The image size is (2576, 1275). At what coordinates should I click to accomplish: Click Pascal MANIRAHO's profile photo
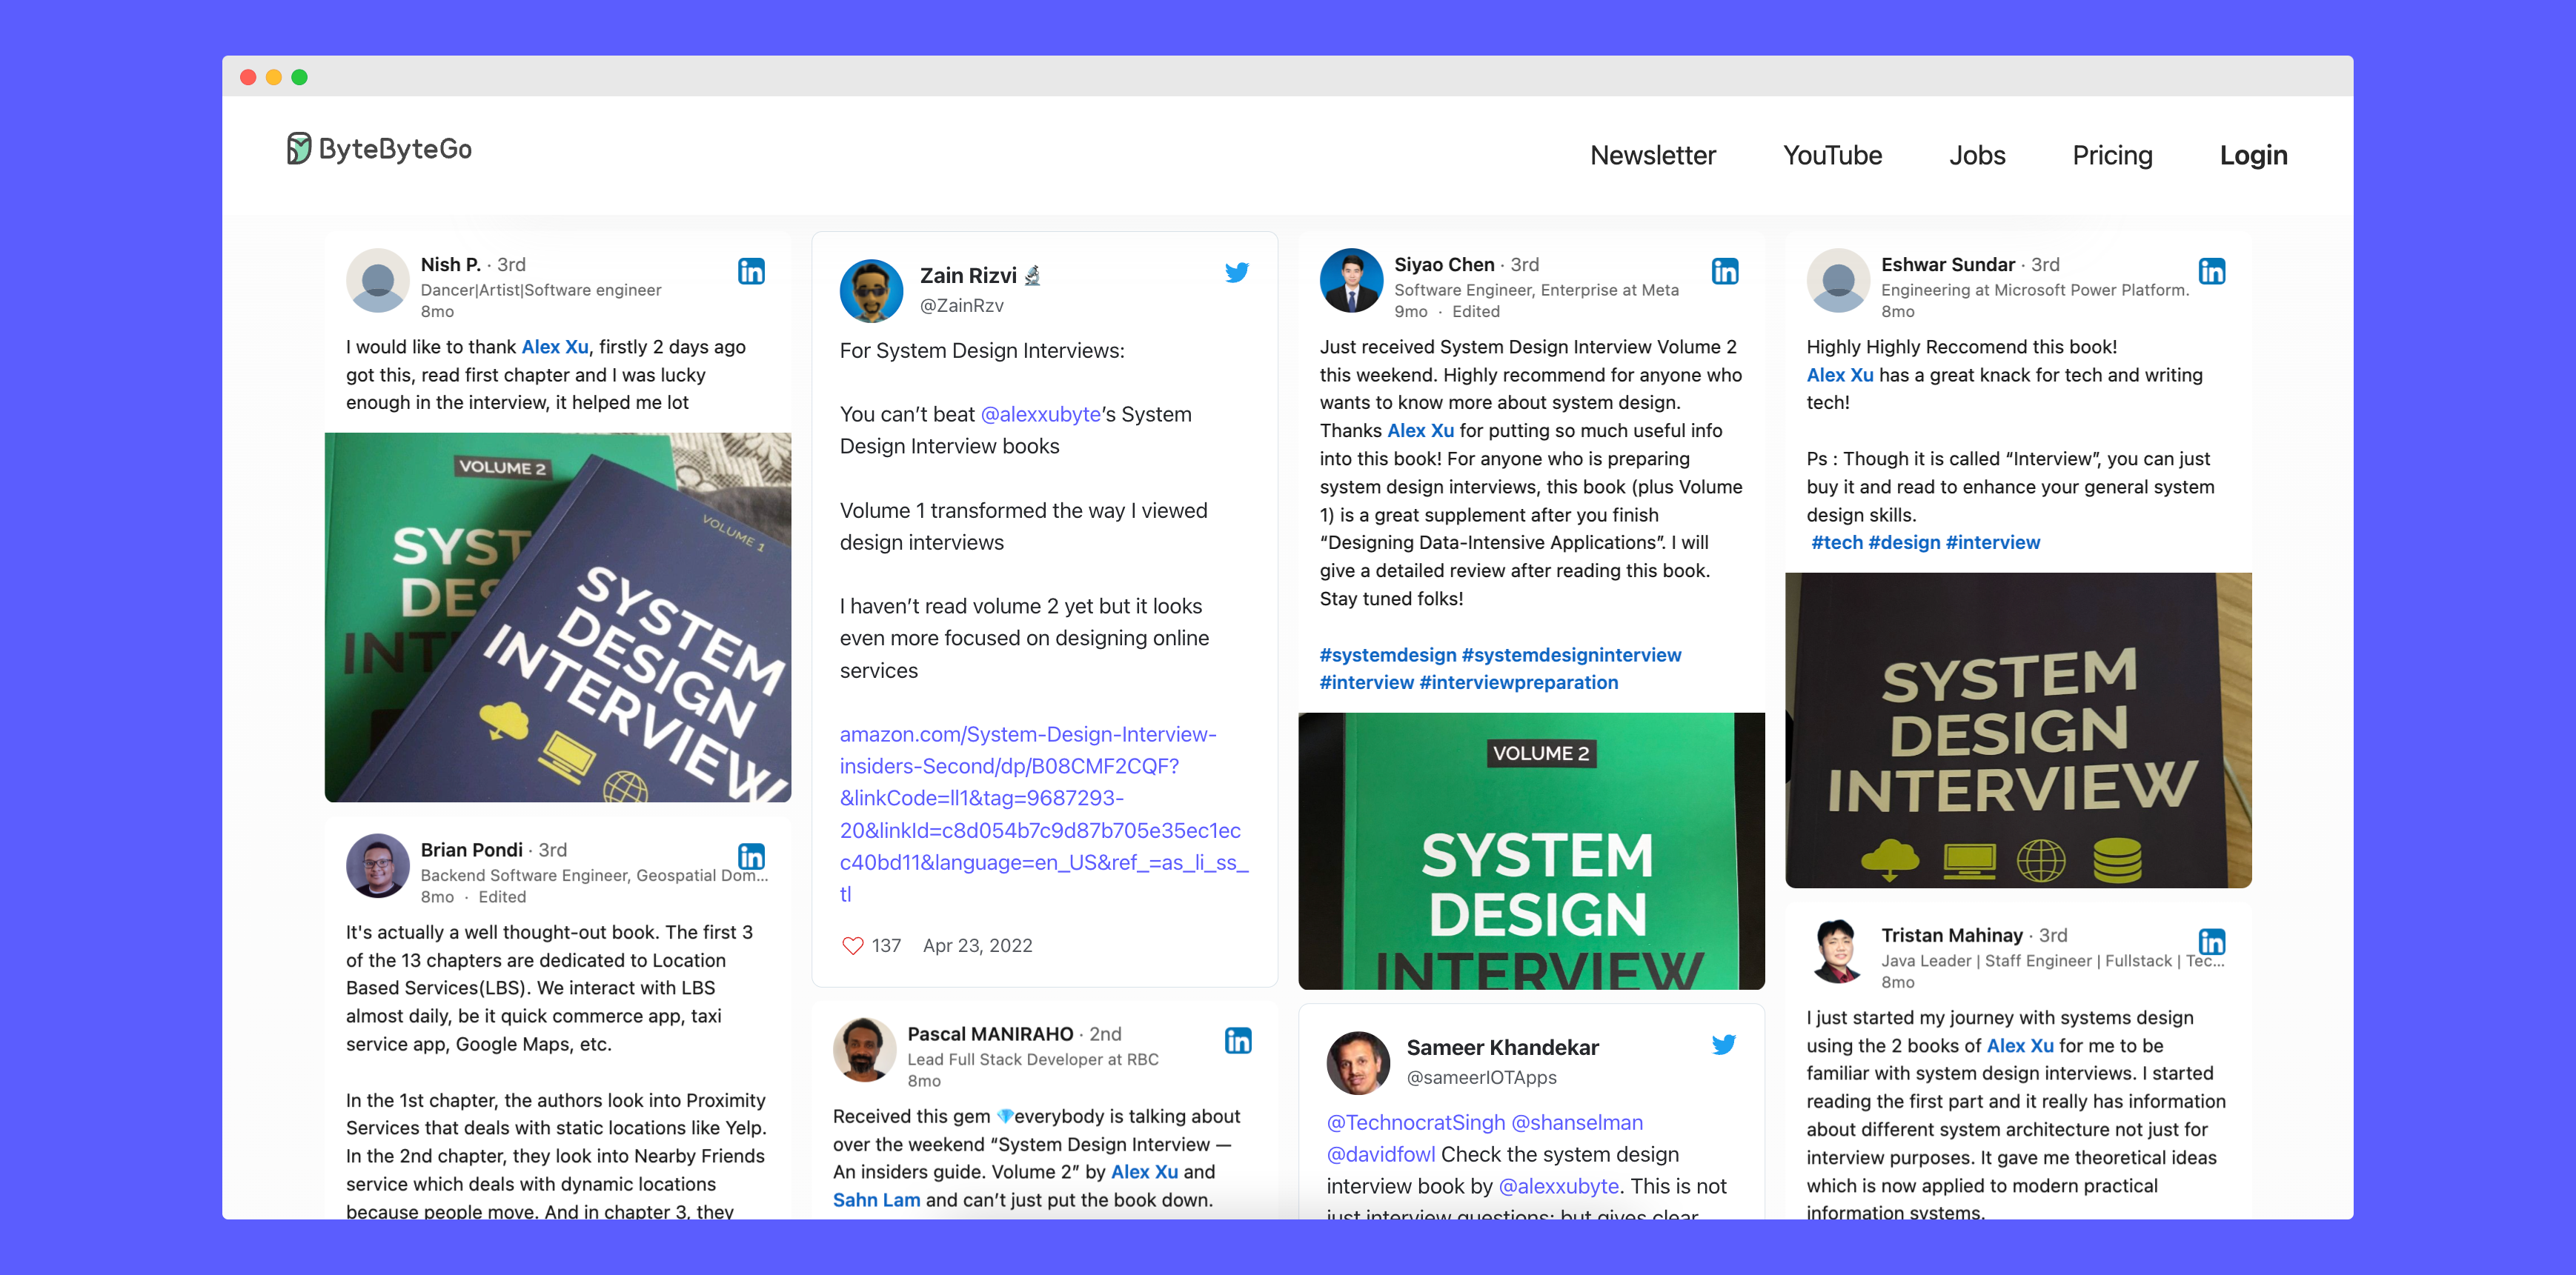click(x=864, y=1050)
